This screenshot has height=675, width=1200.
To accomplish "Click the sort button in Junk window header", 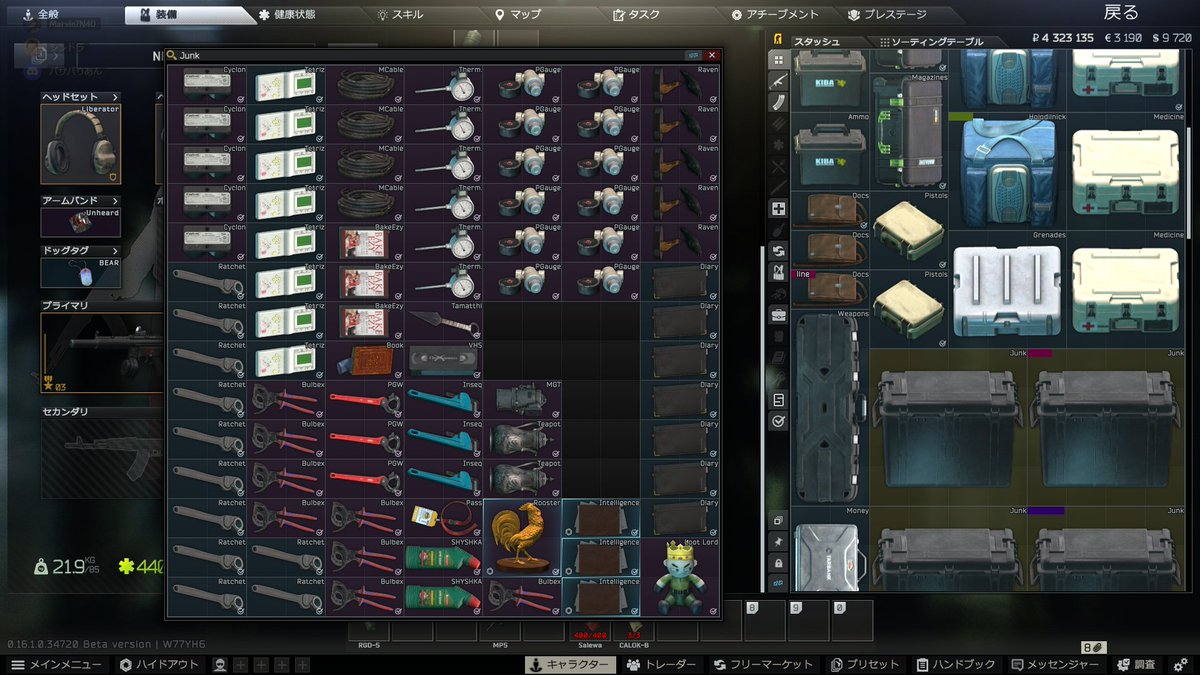I will pos(693,56).
